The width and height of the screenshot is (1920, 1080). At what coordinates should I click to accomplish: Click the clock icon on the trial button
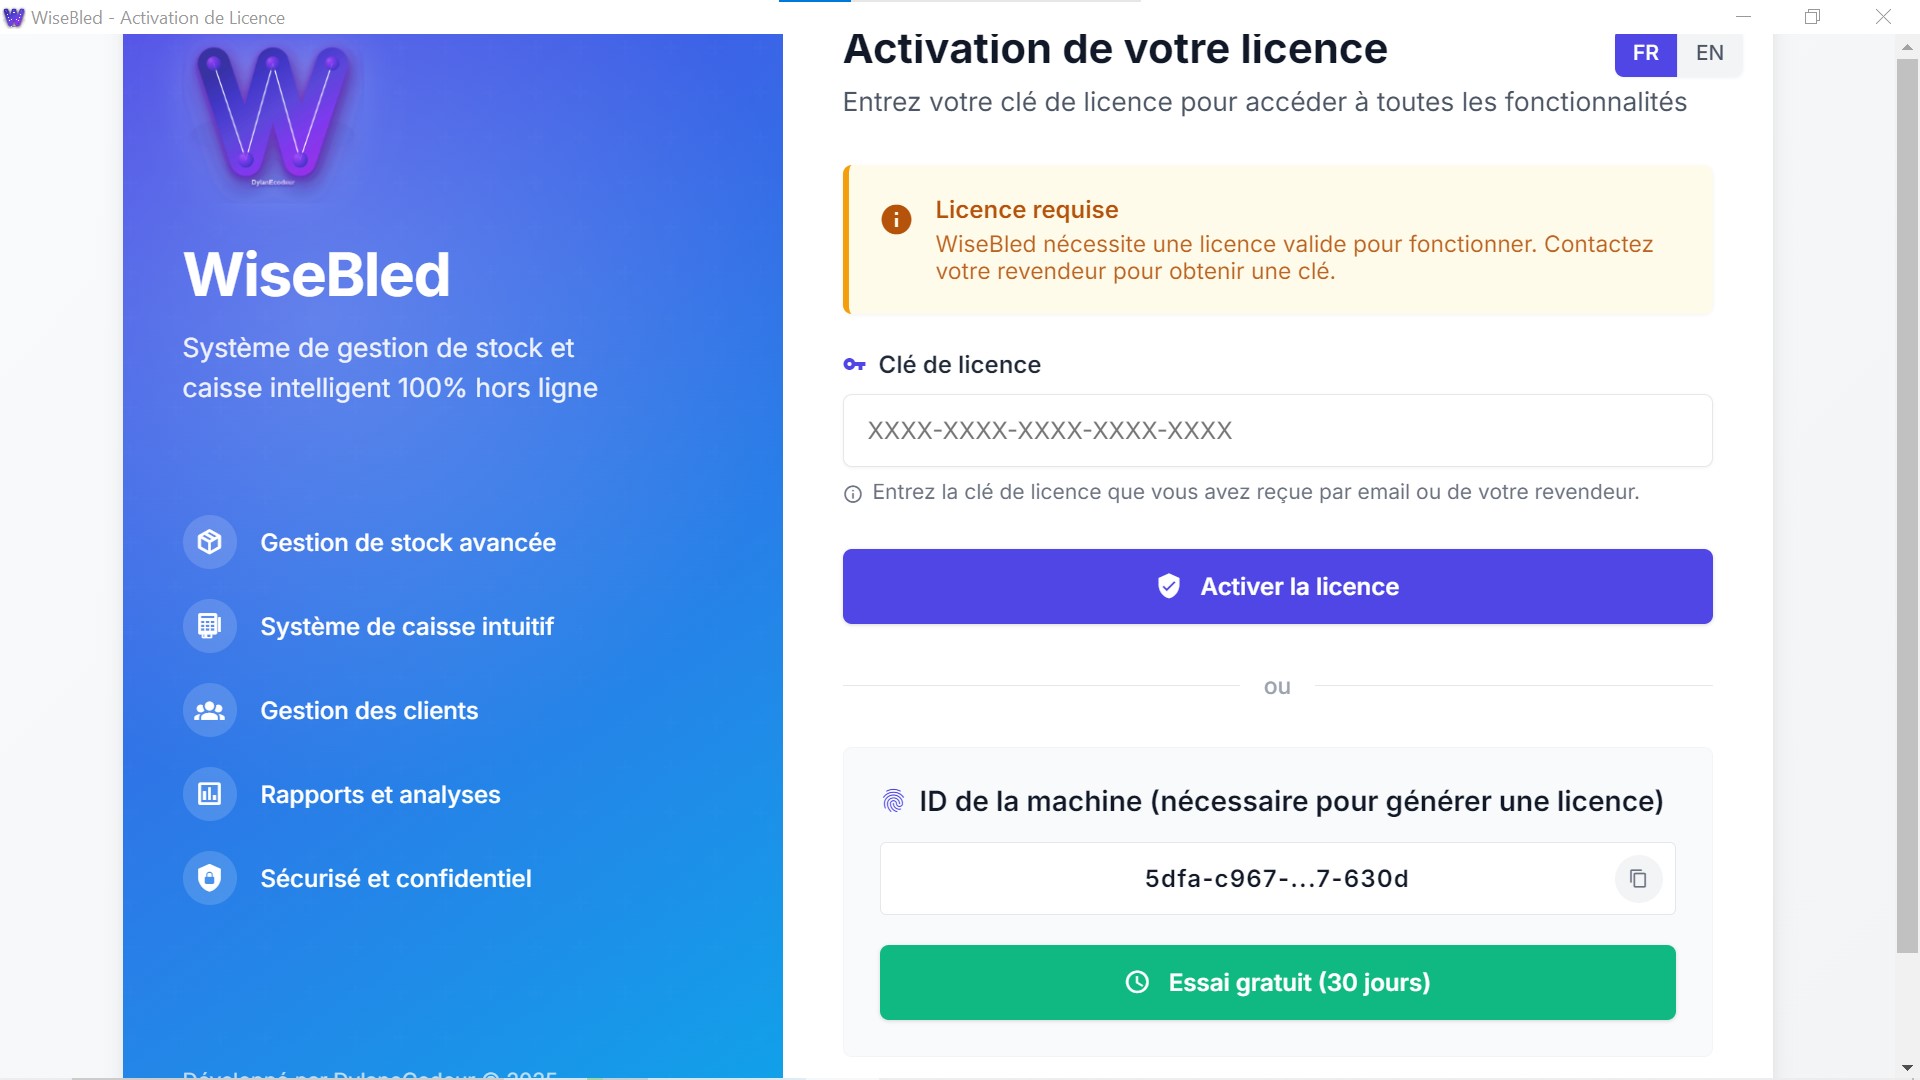[1135, 982]
